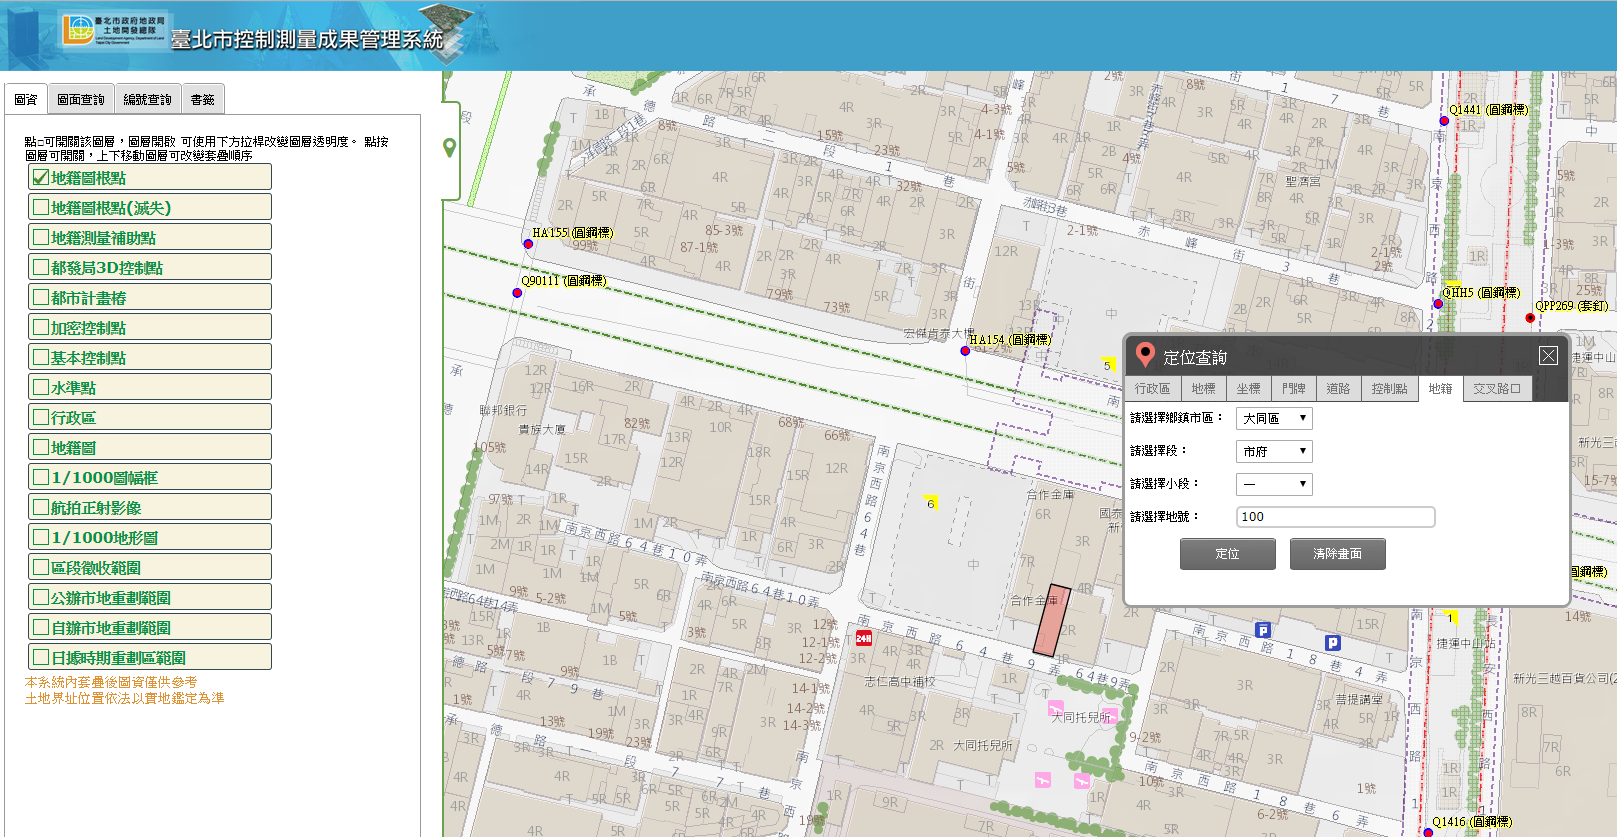Viewport: 1617px width, 837px height.
Task: Click the green location pin on map edge
Action: (450, 147)
